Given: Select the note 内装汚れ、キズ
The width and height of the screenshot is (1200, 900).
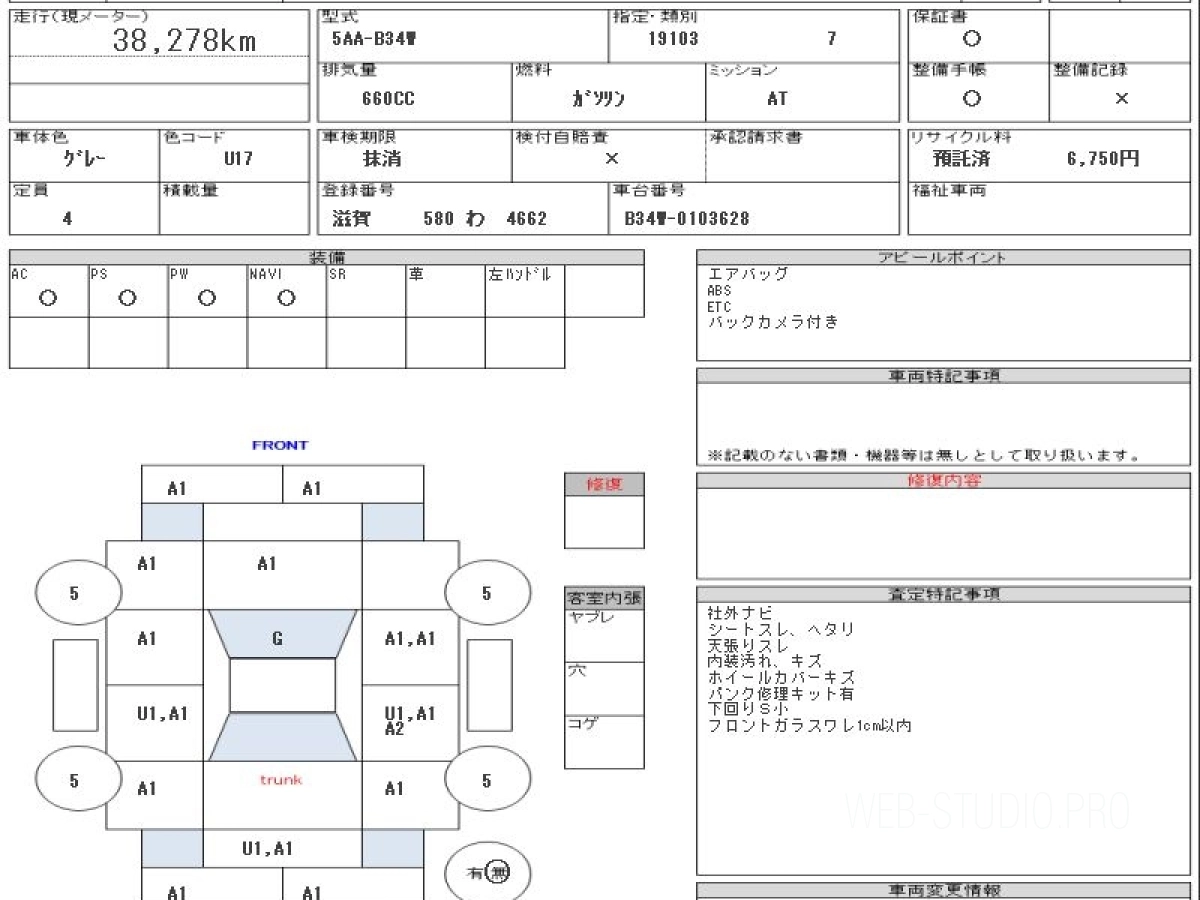Looking at the screenshot, I should pos(765,661).
